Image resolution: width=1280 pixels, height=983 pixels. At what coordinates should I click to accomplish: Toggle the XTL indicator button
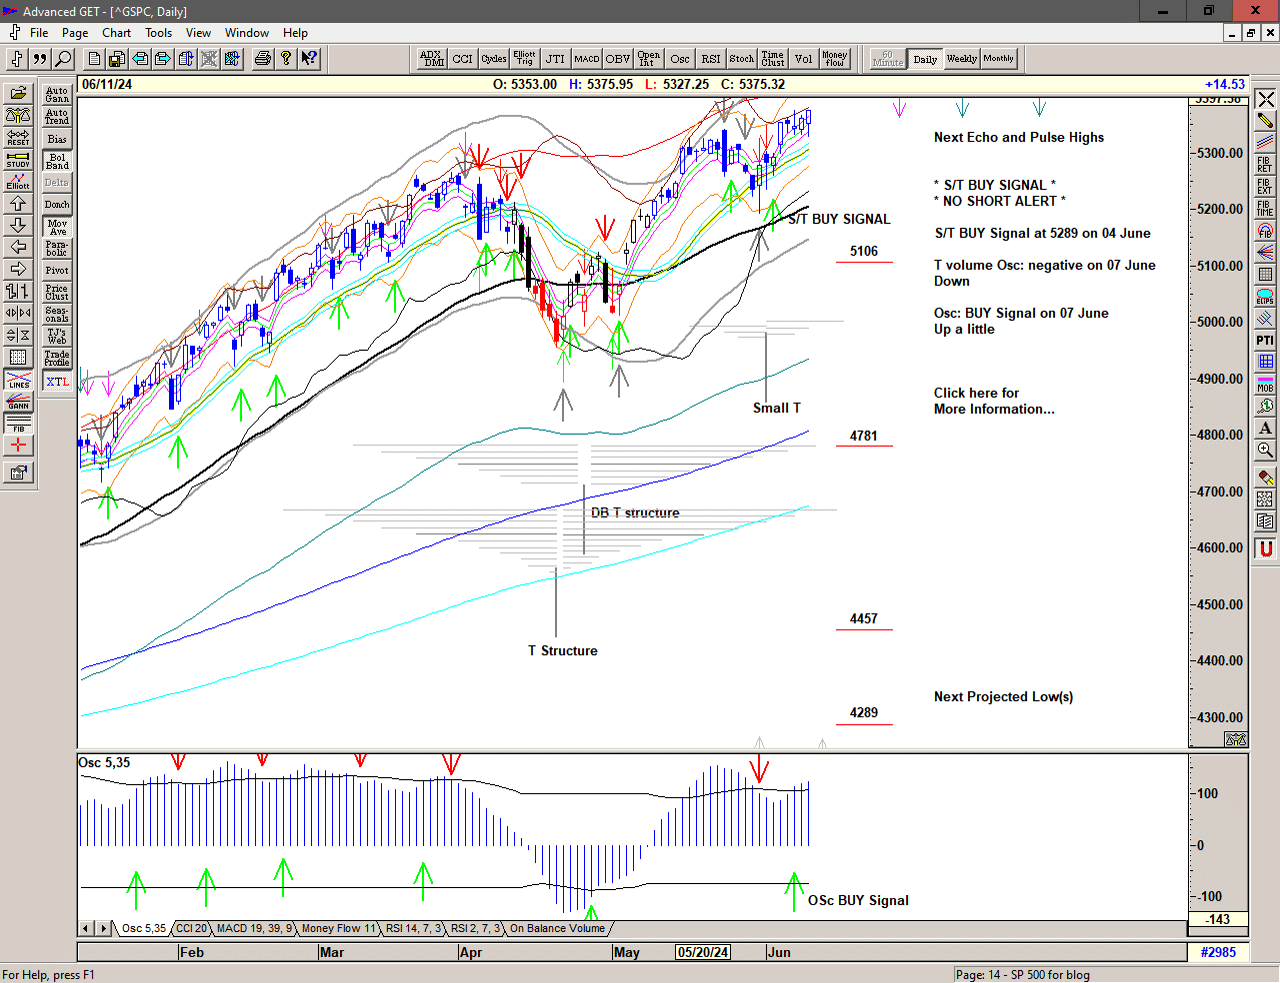point(57,381)
